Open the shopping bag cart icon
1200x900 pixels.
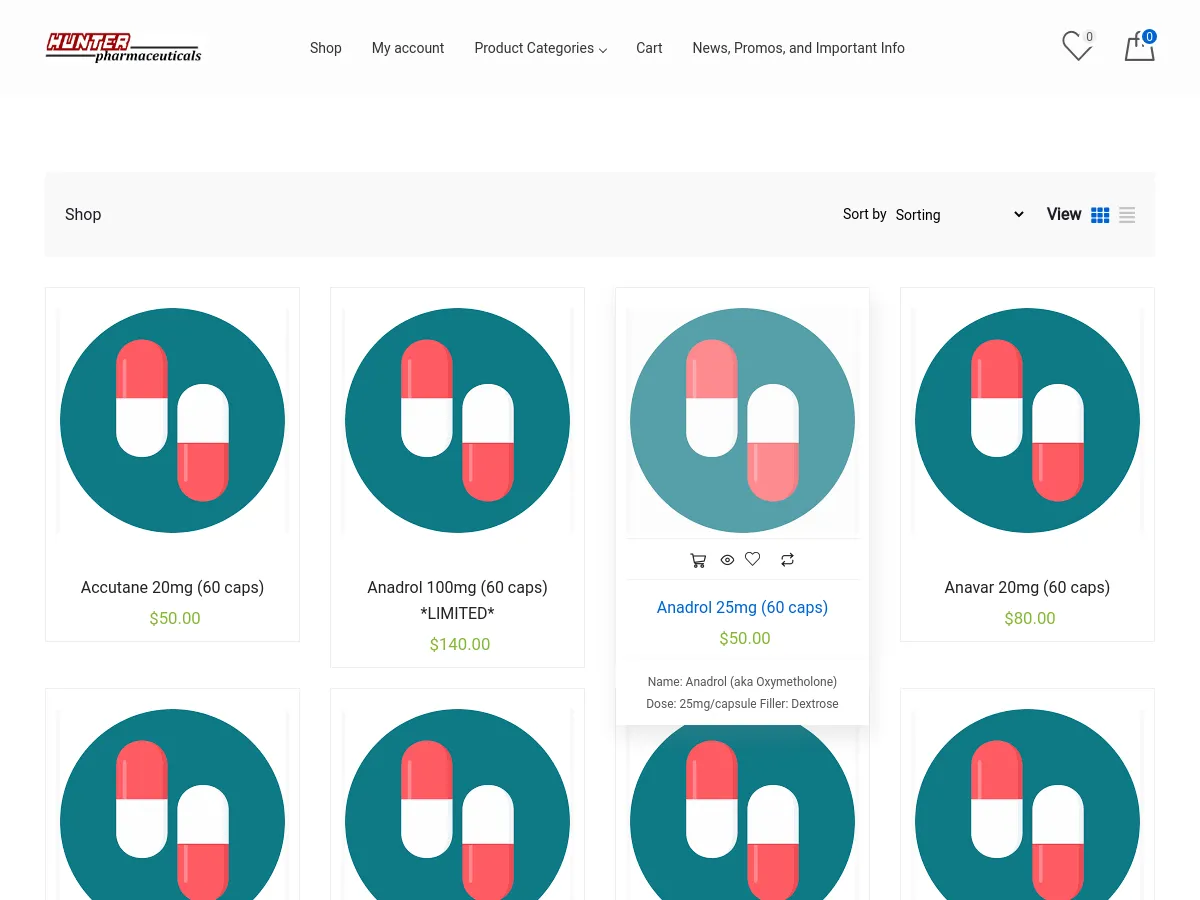(x=1139, y=47)
